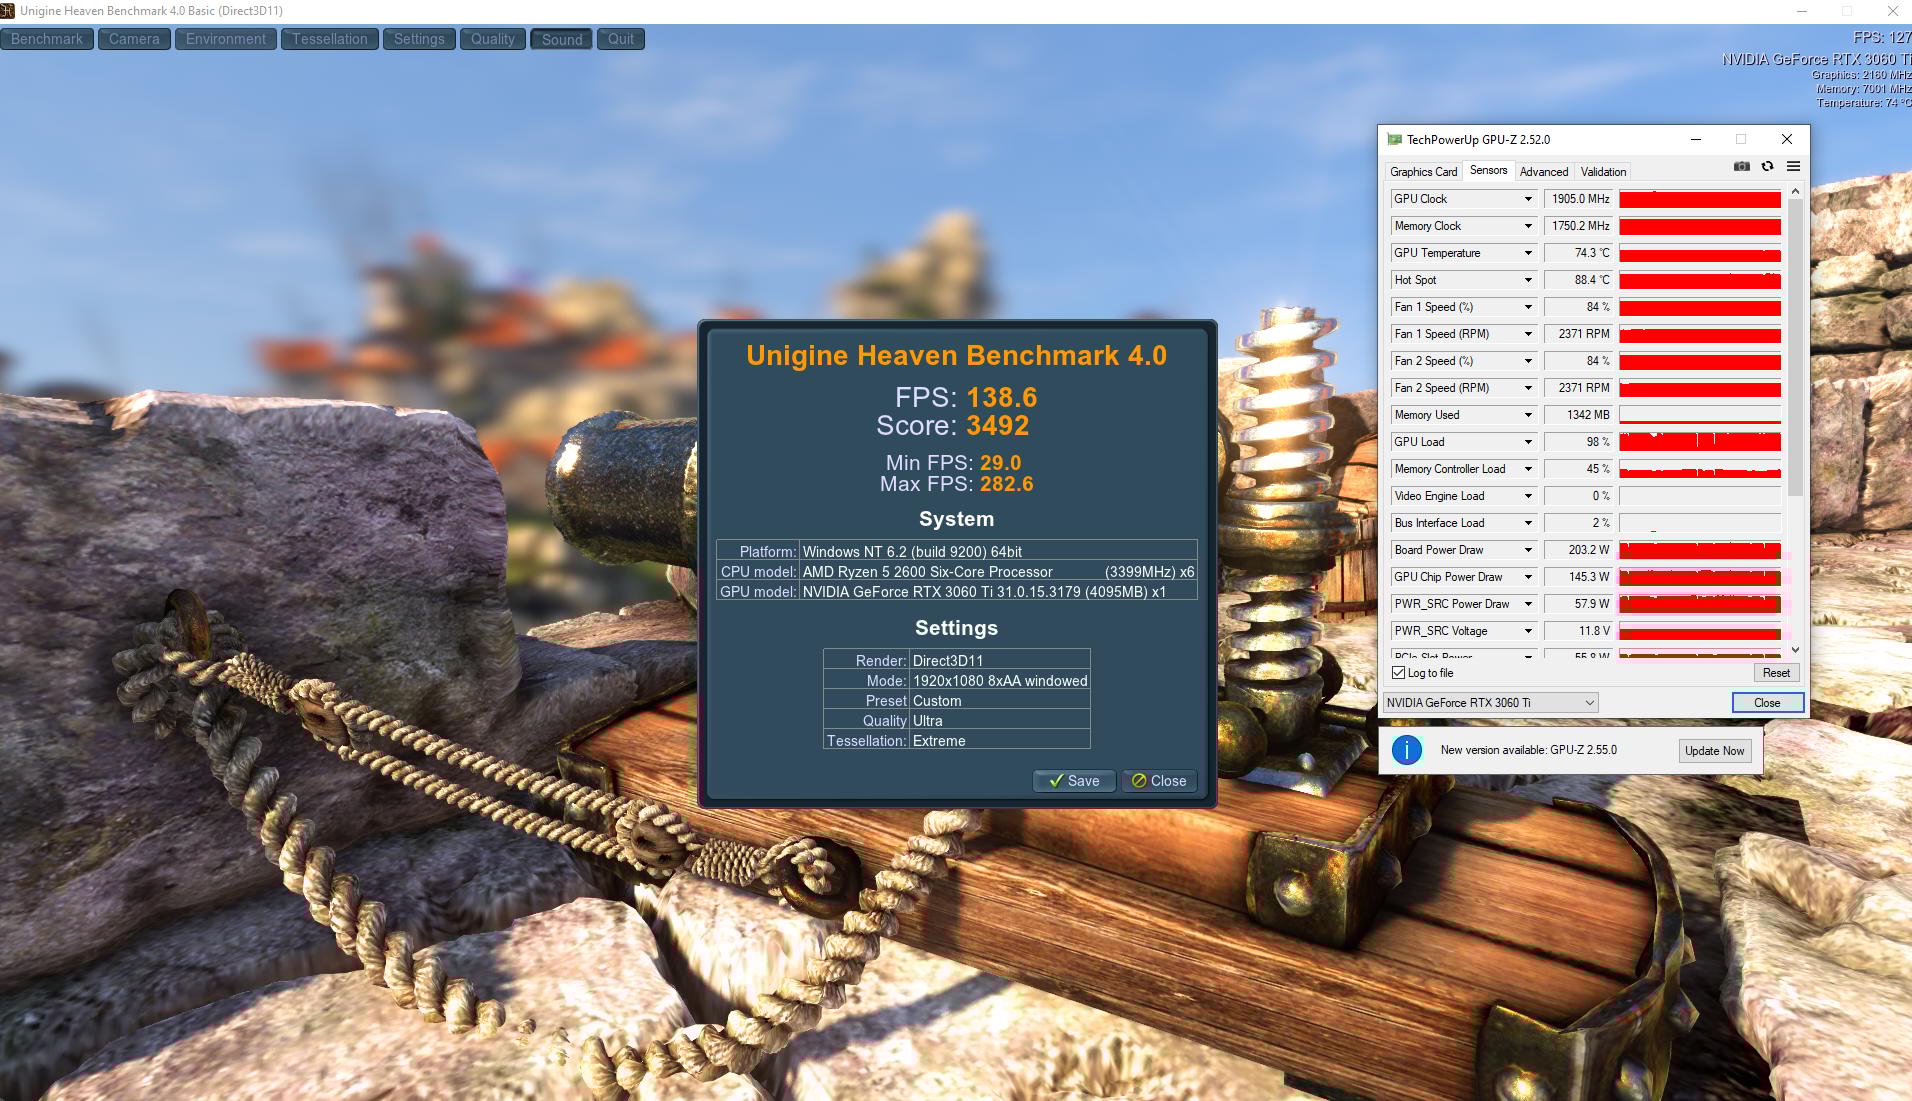This screenshot has width=1912, height=1101.
Task: Toggle the Sound button in Heaven toolbar
Action: click(561, 39)
